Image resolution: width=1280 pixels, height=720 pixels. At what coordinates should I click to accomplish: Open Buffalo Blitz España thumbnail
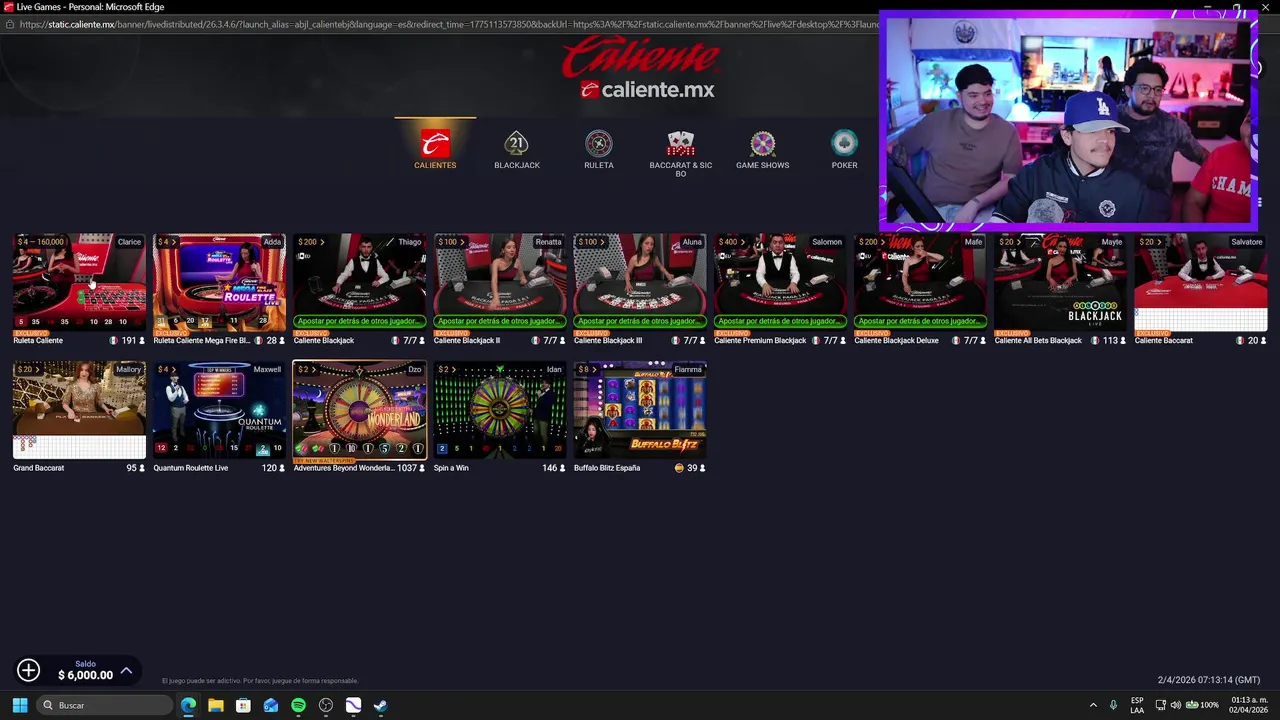639,410
